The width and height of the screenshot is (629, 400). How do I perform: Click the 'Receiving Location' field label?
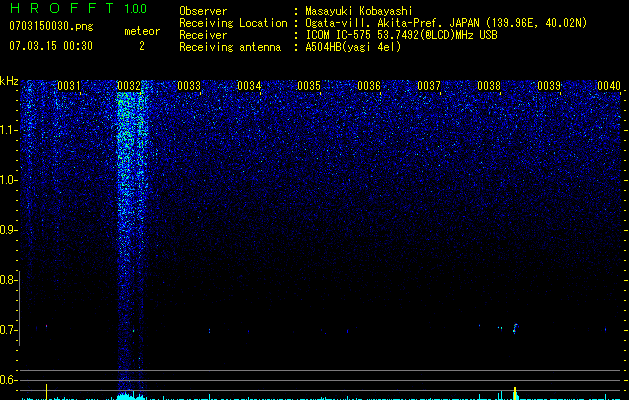(x=233, y=23)
